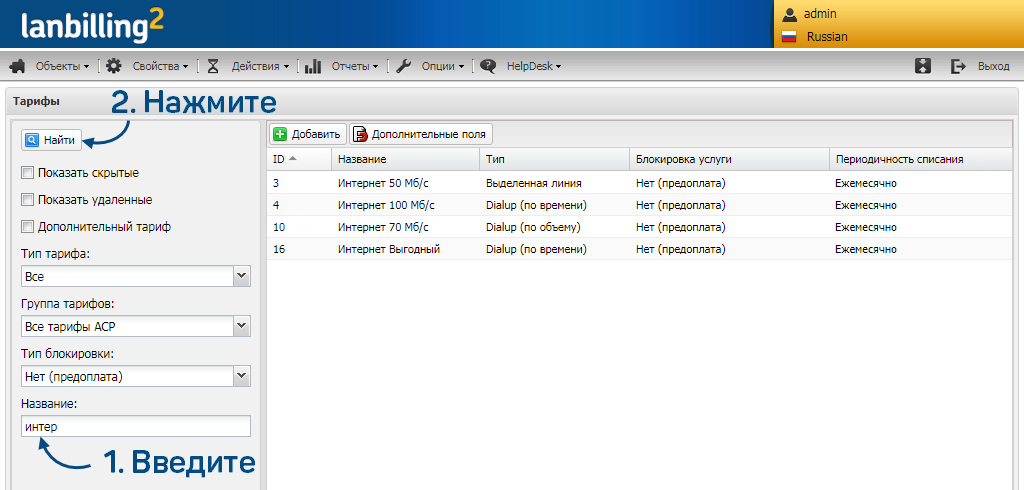
Task: Select the Russian language label
Action: point(827,37)
